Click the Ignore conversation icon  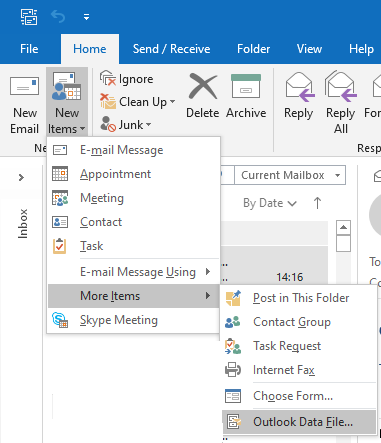108,78
